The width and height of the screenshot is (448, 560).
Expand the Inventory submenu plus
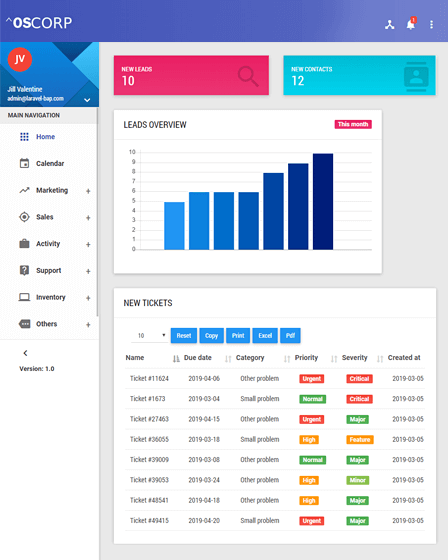pyautogui.click(x=88, y=298)
